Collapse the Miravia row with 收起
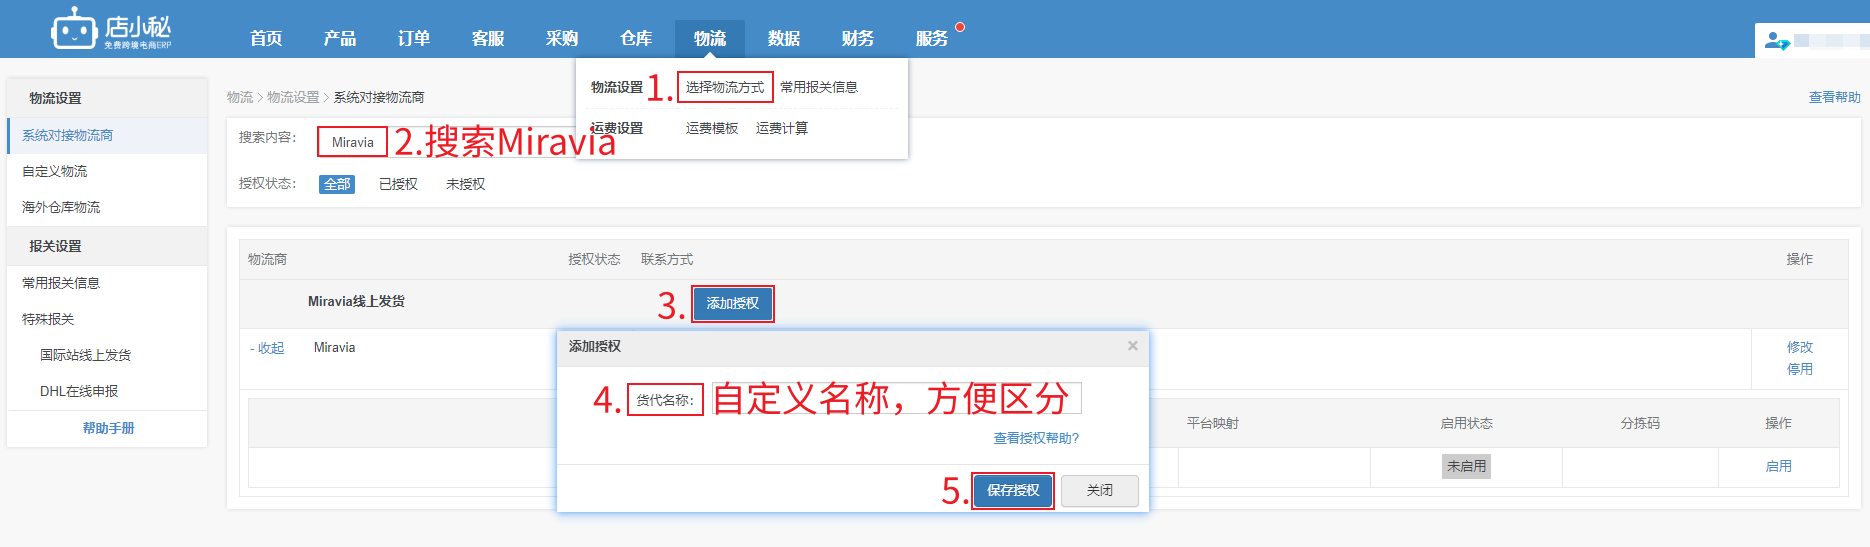The width and height of the screenshot is (1870, 547). (x=267, y=348)
